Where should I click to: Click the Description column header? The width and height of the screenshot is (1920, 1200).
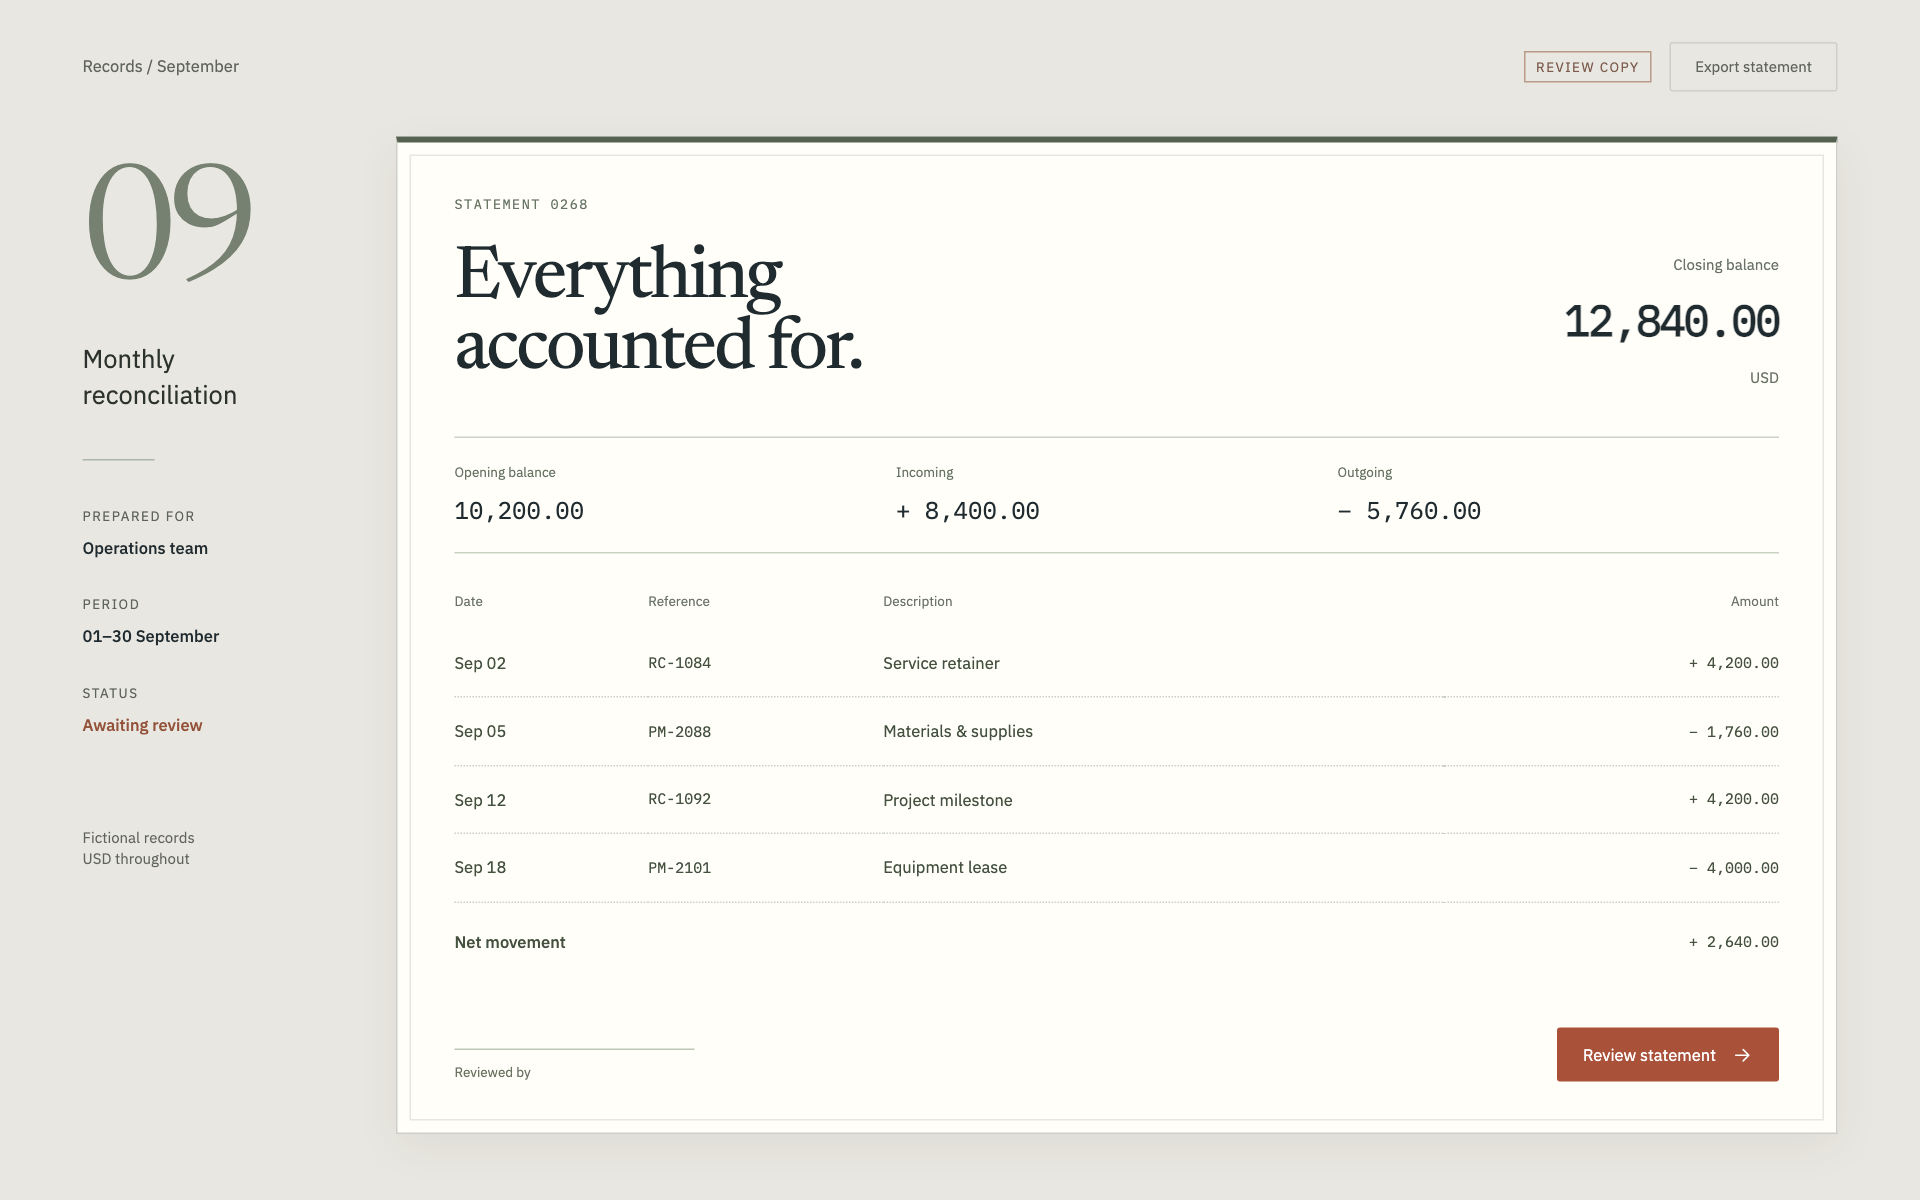[x=917, y=601]
